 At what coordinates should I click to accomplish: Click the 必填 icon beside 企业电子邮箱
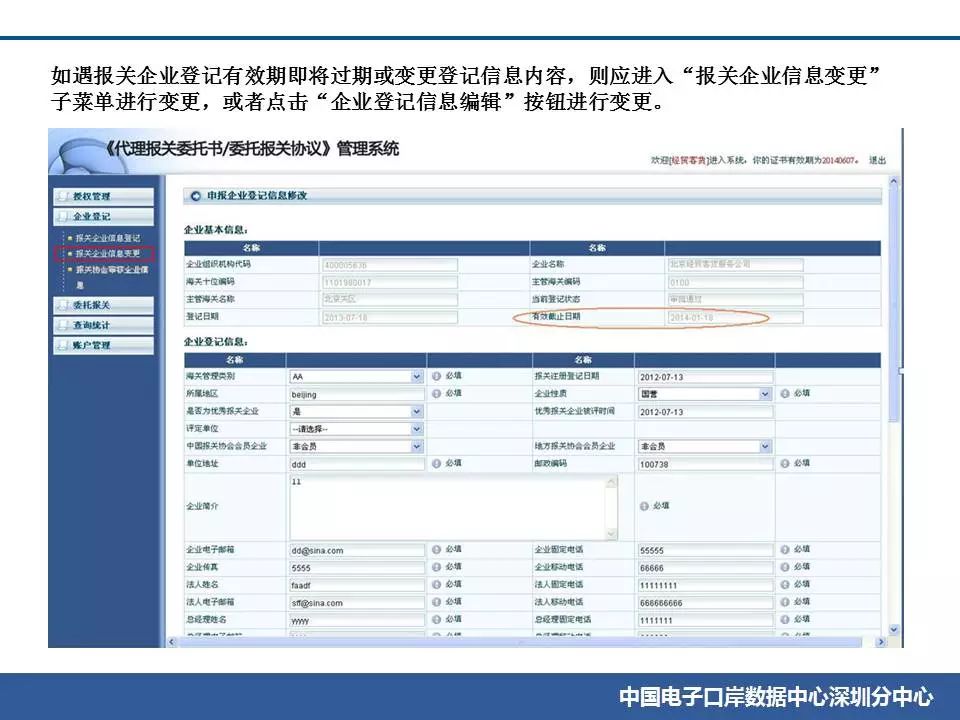coord(436,550)
